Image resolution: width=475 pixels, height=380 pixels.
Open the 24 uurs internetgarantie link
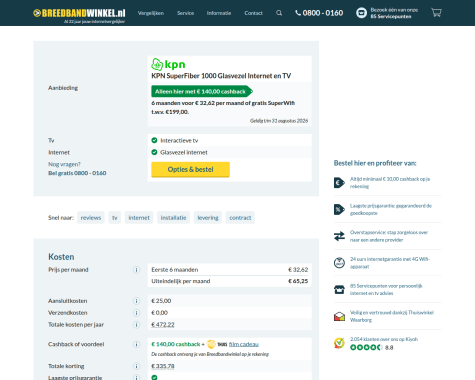[390, 263]
